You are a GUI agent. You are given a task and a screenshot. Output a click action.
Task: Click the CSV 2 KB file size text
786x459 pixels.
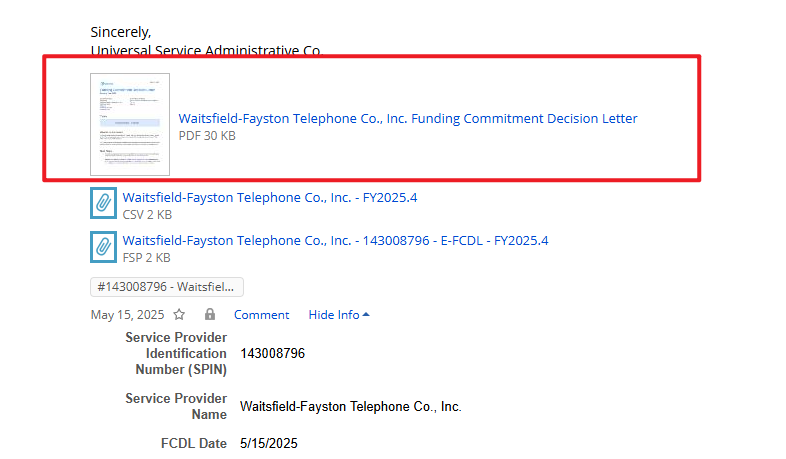point(147,214)
